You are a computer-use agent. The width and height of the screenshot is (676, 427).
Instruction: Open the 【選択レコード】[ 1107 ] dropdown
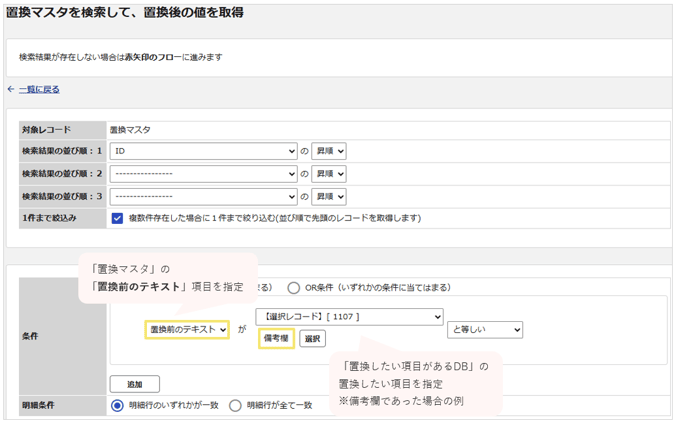pyautogui.click(x=349, y=317)
